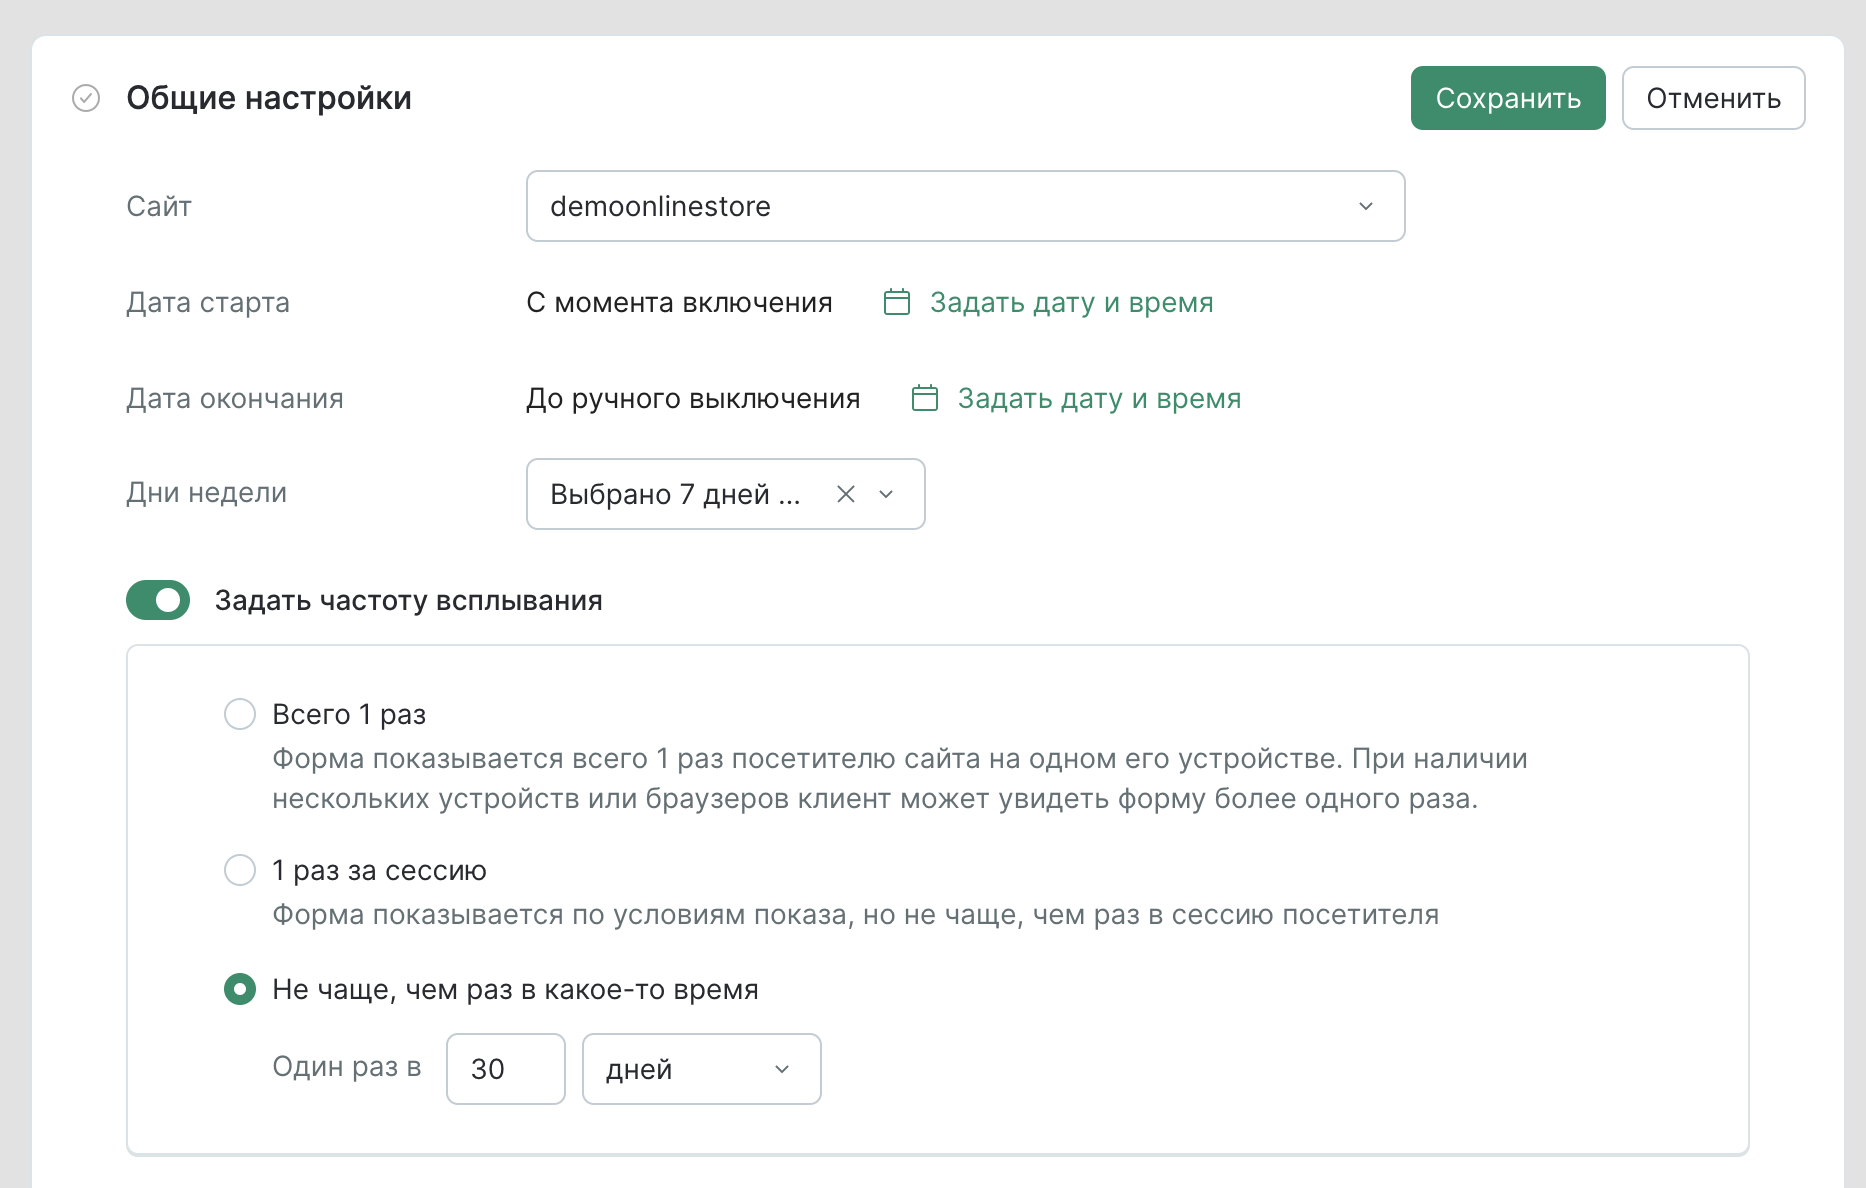Save settings with Сохранить button
The width and height of the screenshot is (1866, 1188).
[1508, 98]
